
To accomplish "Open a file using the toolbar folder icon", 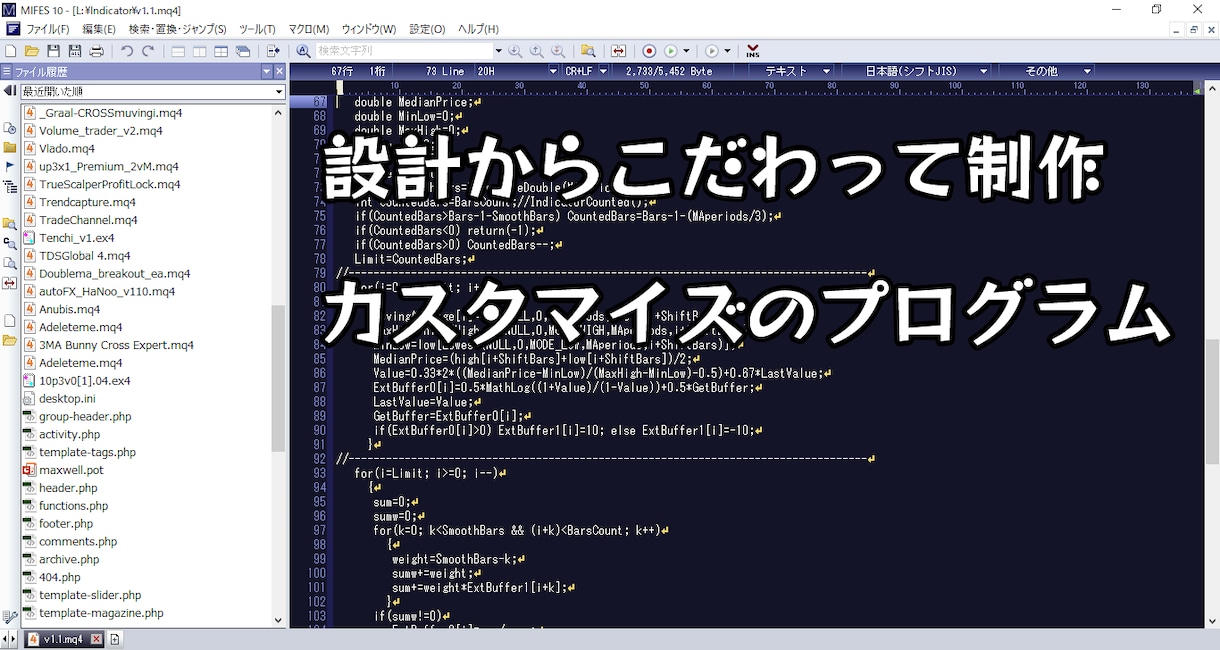I will [x=32, y=51].
